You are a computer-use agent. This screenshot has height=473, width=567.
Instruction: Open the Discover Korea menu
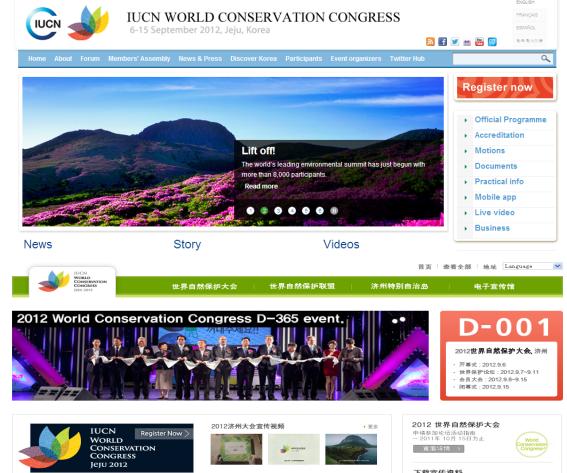coord(253,59)
